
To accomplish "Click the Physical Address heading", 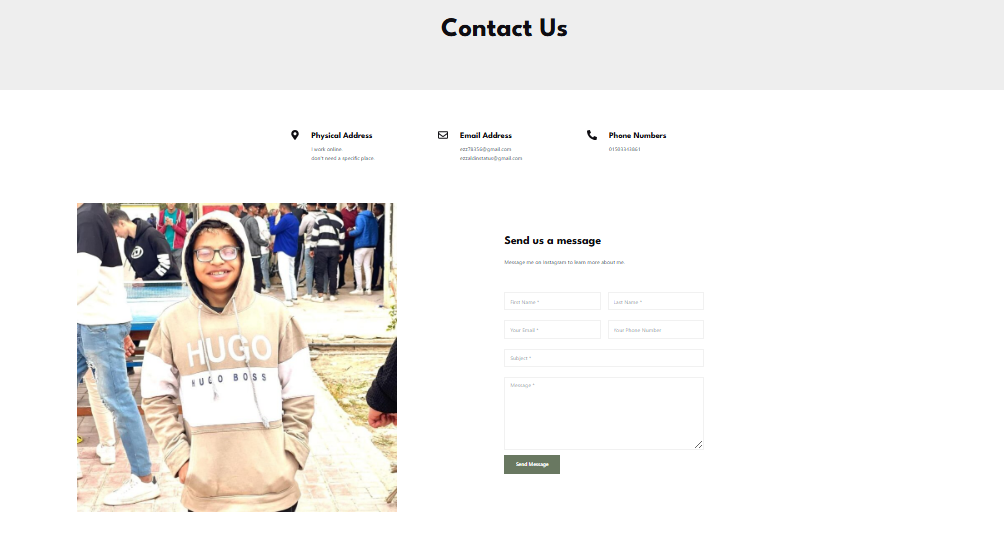I will click(341, 135).
